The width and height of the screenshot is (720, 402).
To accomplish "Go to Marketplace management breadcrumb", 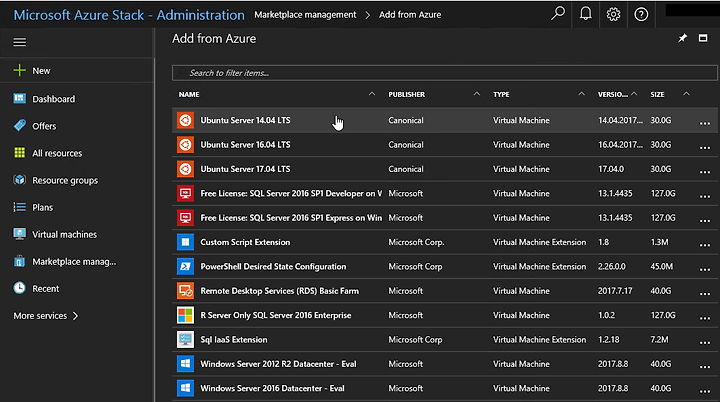I will [305, 15].
